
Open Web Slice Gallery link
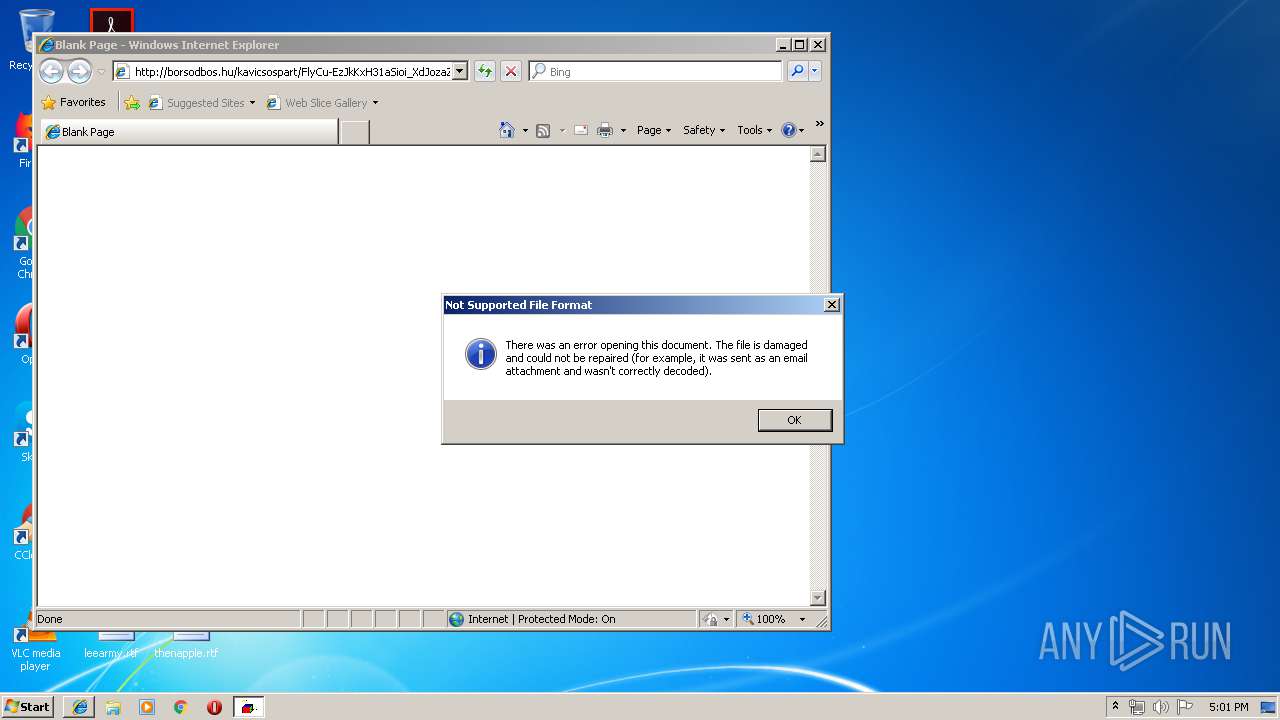coord(317,103)
